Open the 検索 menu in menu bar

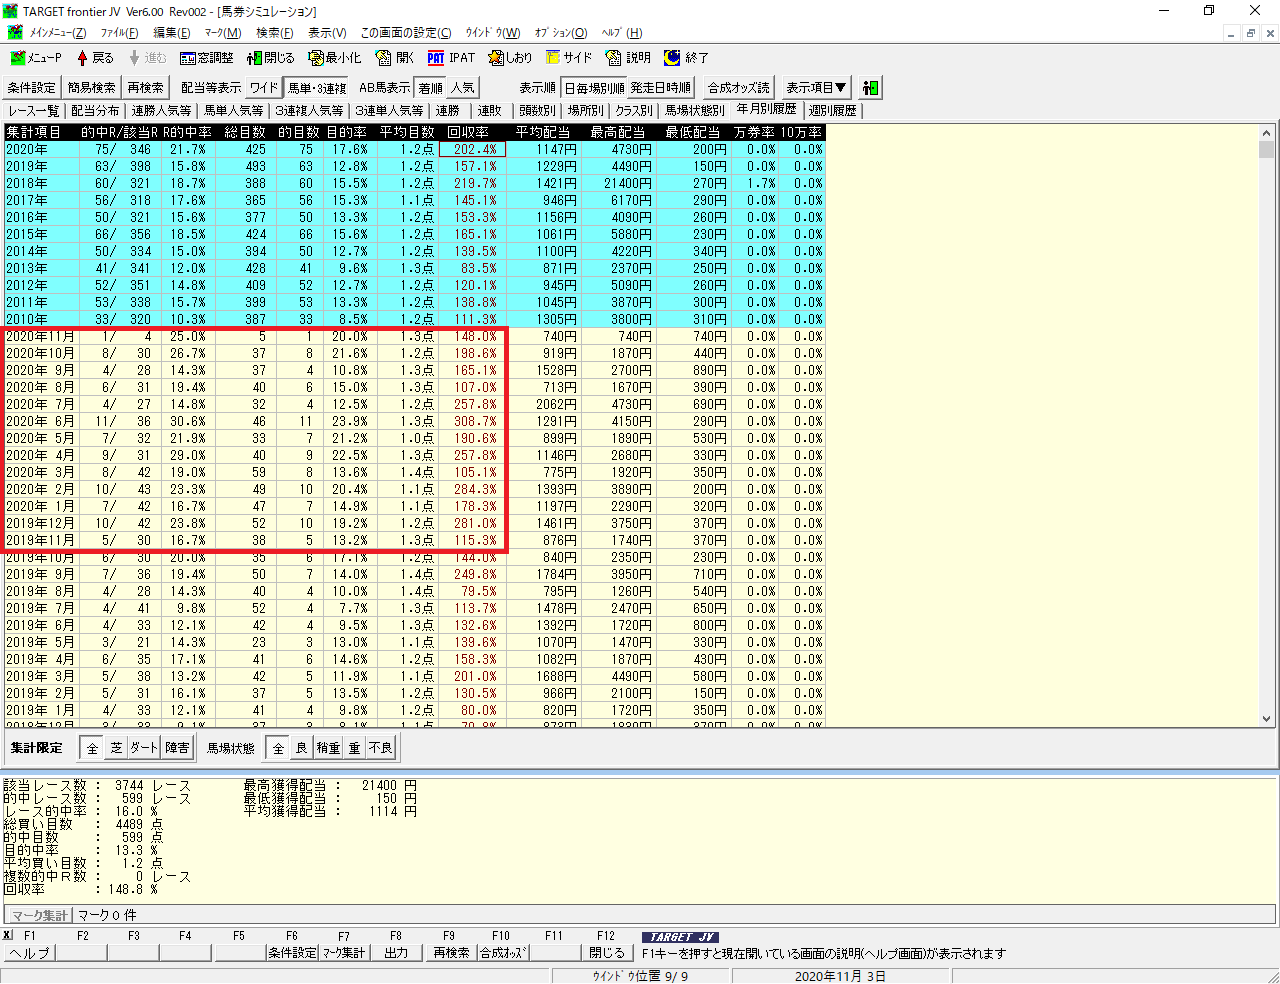[x=274, y=33]
